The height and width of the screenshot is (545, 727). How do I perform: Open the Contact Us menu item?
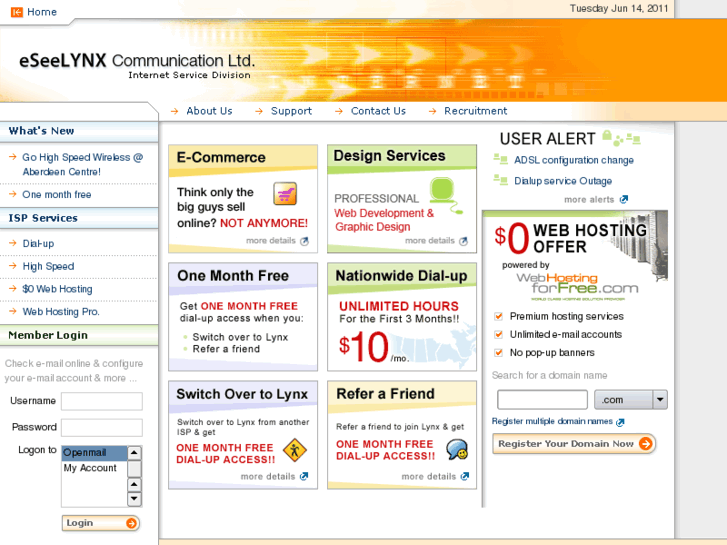(x=378, y=111)
